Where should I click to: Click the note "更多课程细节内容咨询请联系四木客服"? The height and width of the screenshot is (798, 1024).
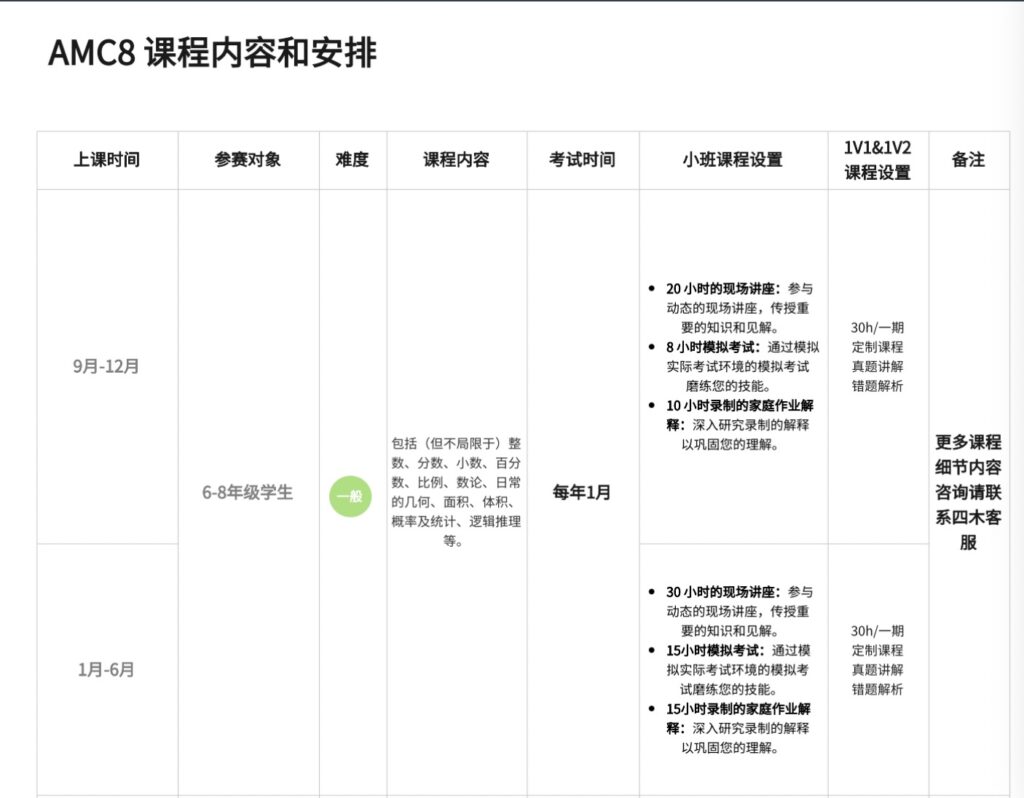pyautogui.click(x=968, y=492)
